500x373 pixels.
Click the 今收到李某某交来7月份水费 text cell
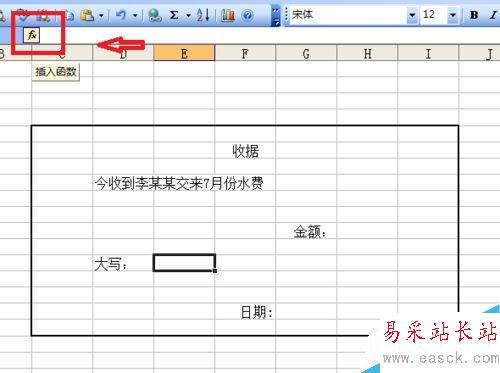pos(179,183)
